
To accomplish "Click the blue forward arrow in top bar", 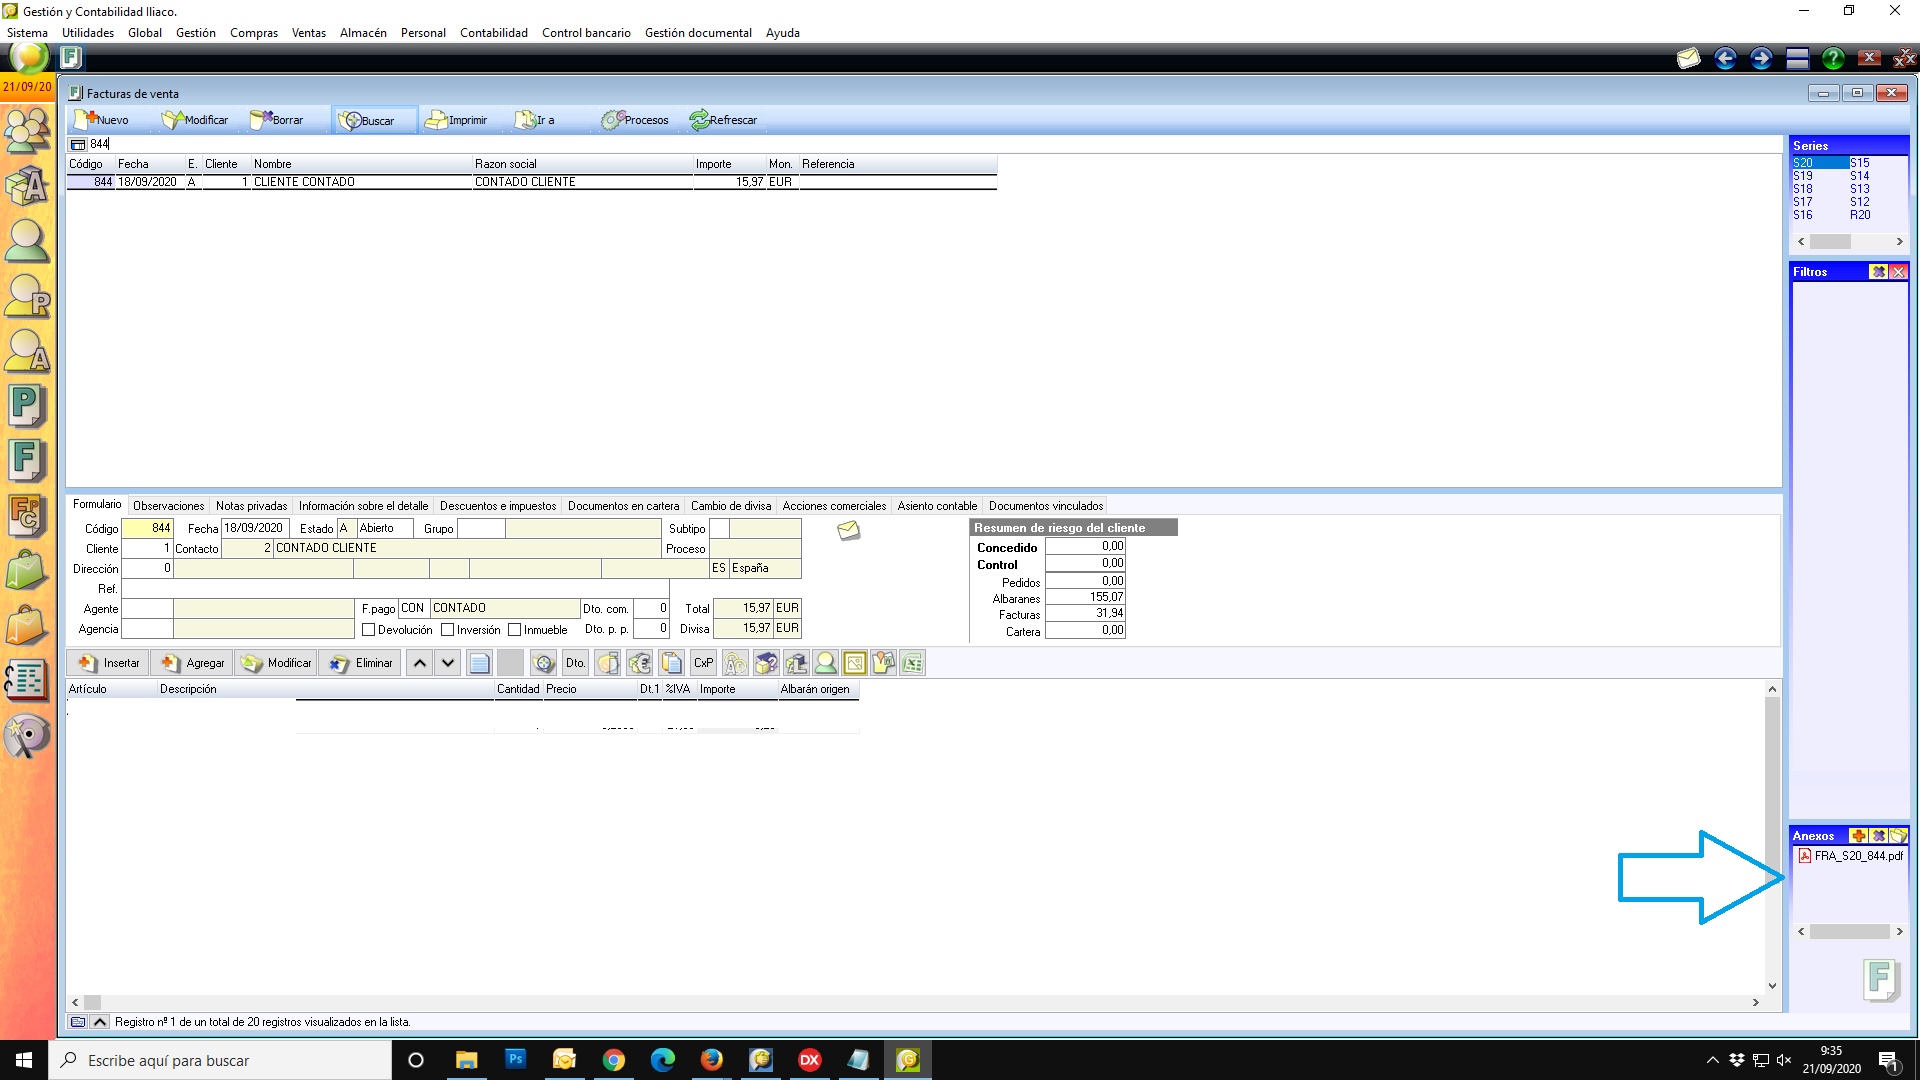I will [1761, 58].
